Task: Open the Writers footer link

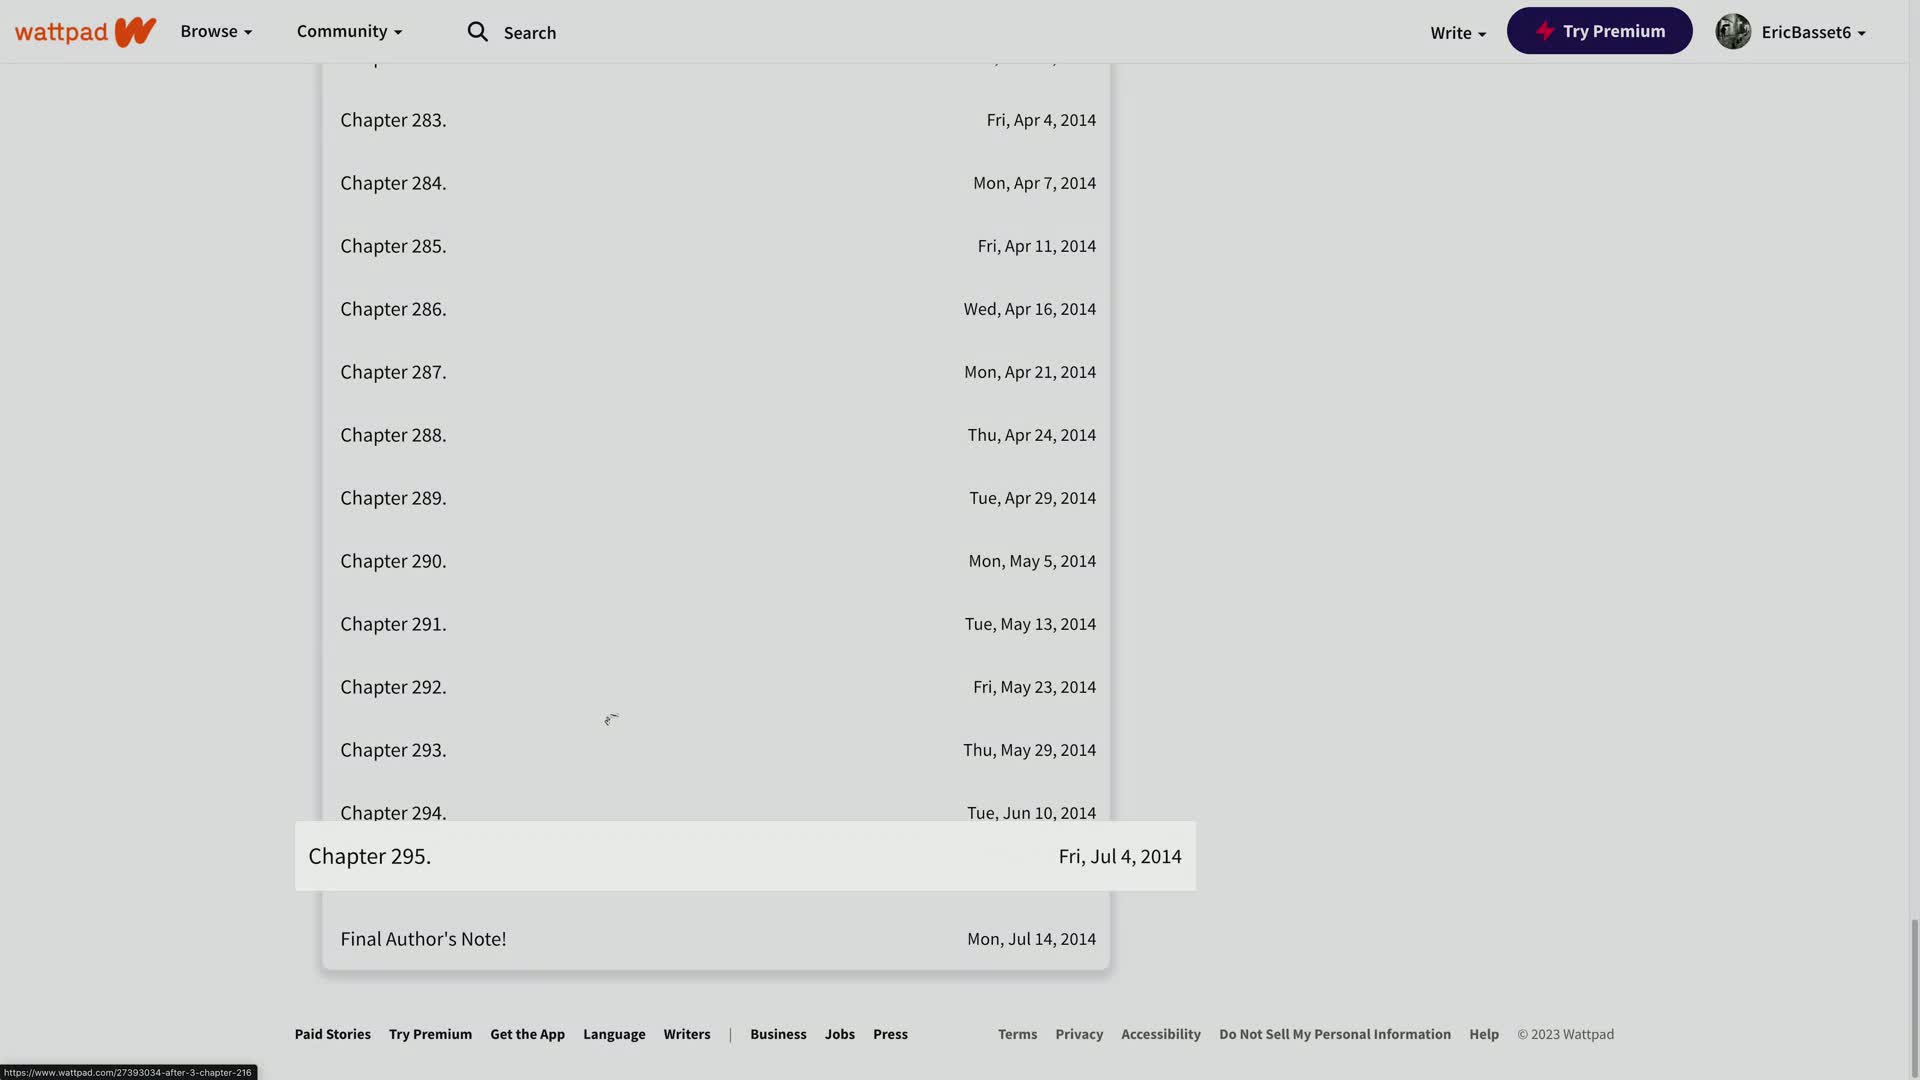Action: point(687,1034)
